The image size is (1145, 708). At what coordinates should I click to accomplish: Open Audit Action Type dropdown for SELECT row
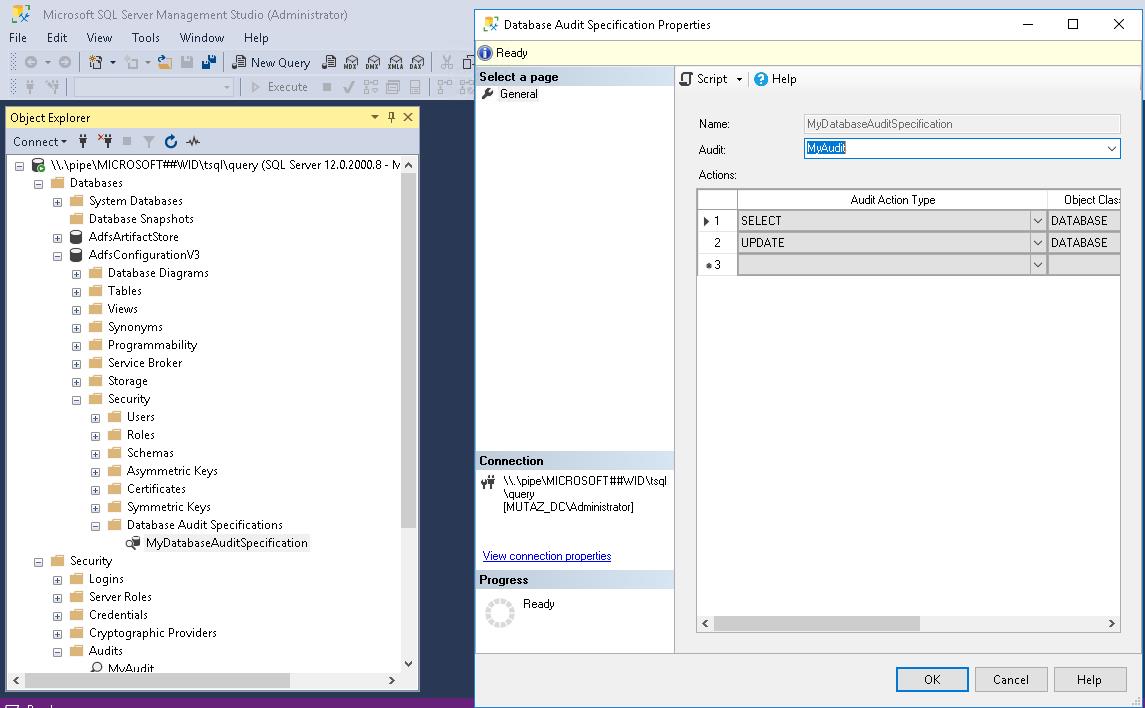pyautogui.click(x=1038, y=220)
